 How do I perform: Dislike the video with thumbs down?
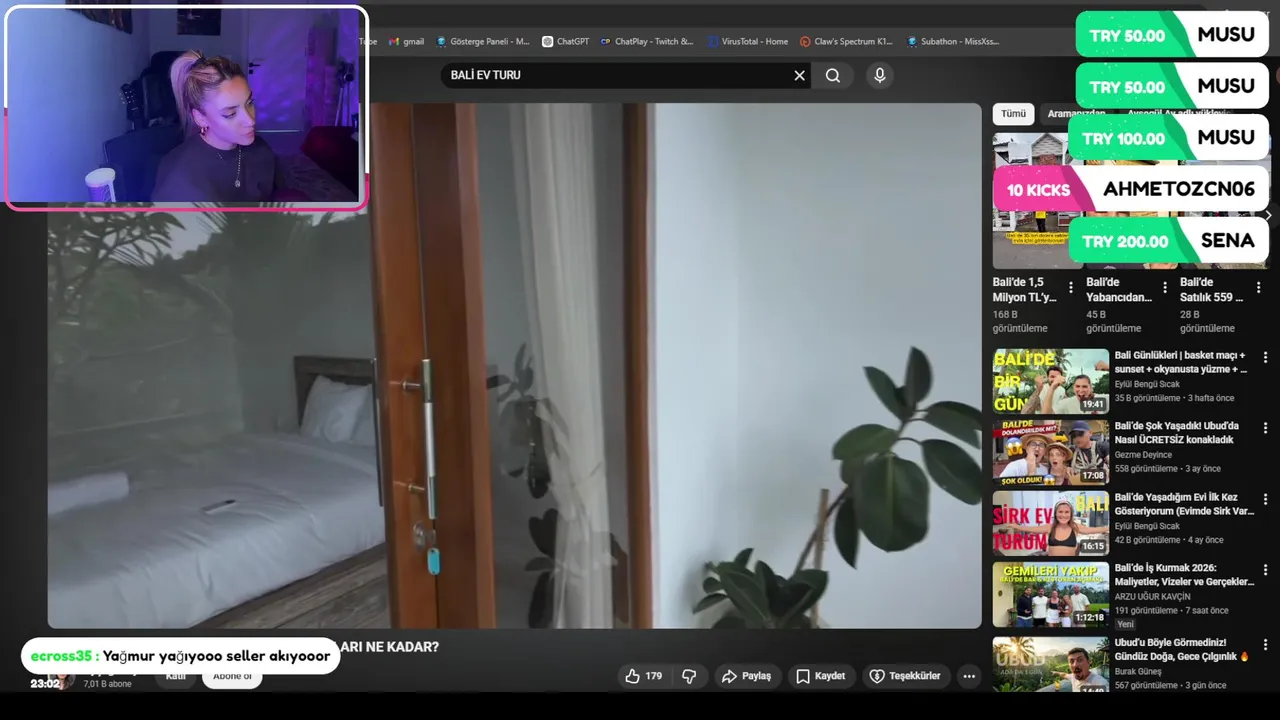(x=689, y=676)
